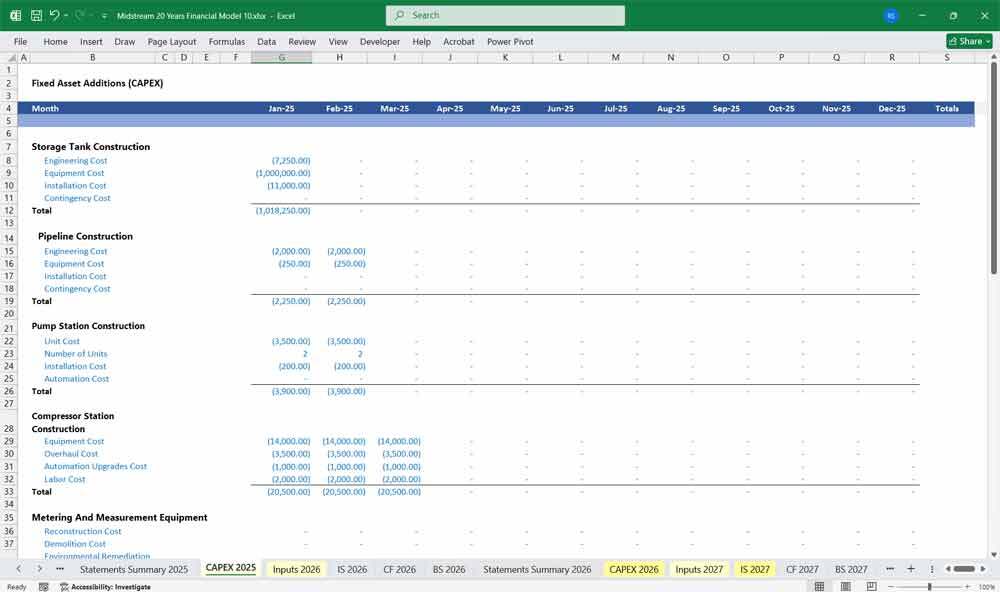The width and height of the screenshot is (1000, 592).
Task: Click the macro recording status icon
Action: click(43, 586)
